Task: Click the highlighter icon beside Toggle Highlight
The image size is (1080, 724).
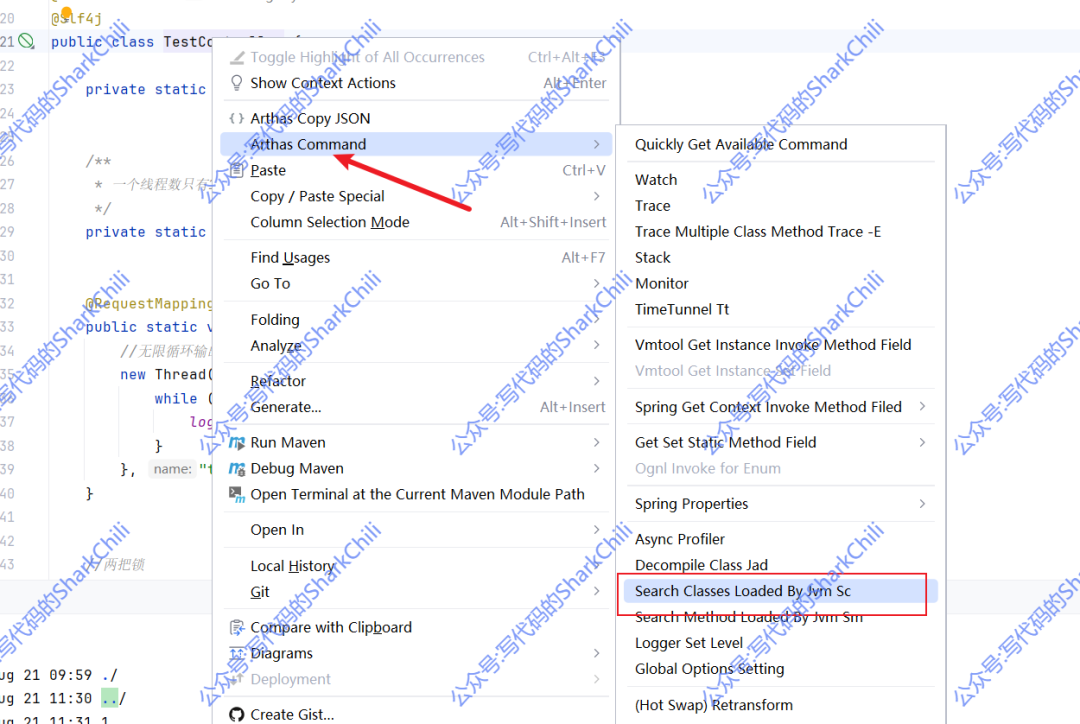Action: point(237,57)
